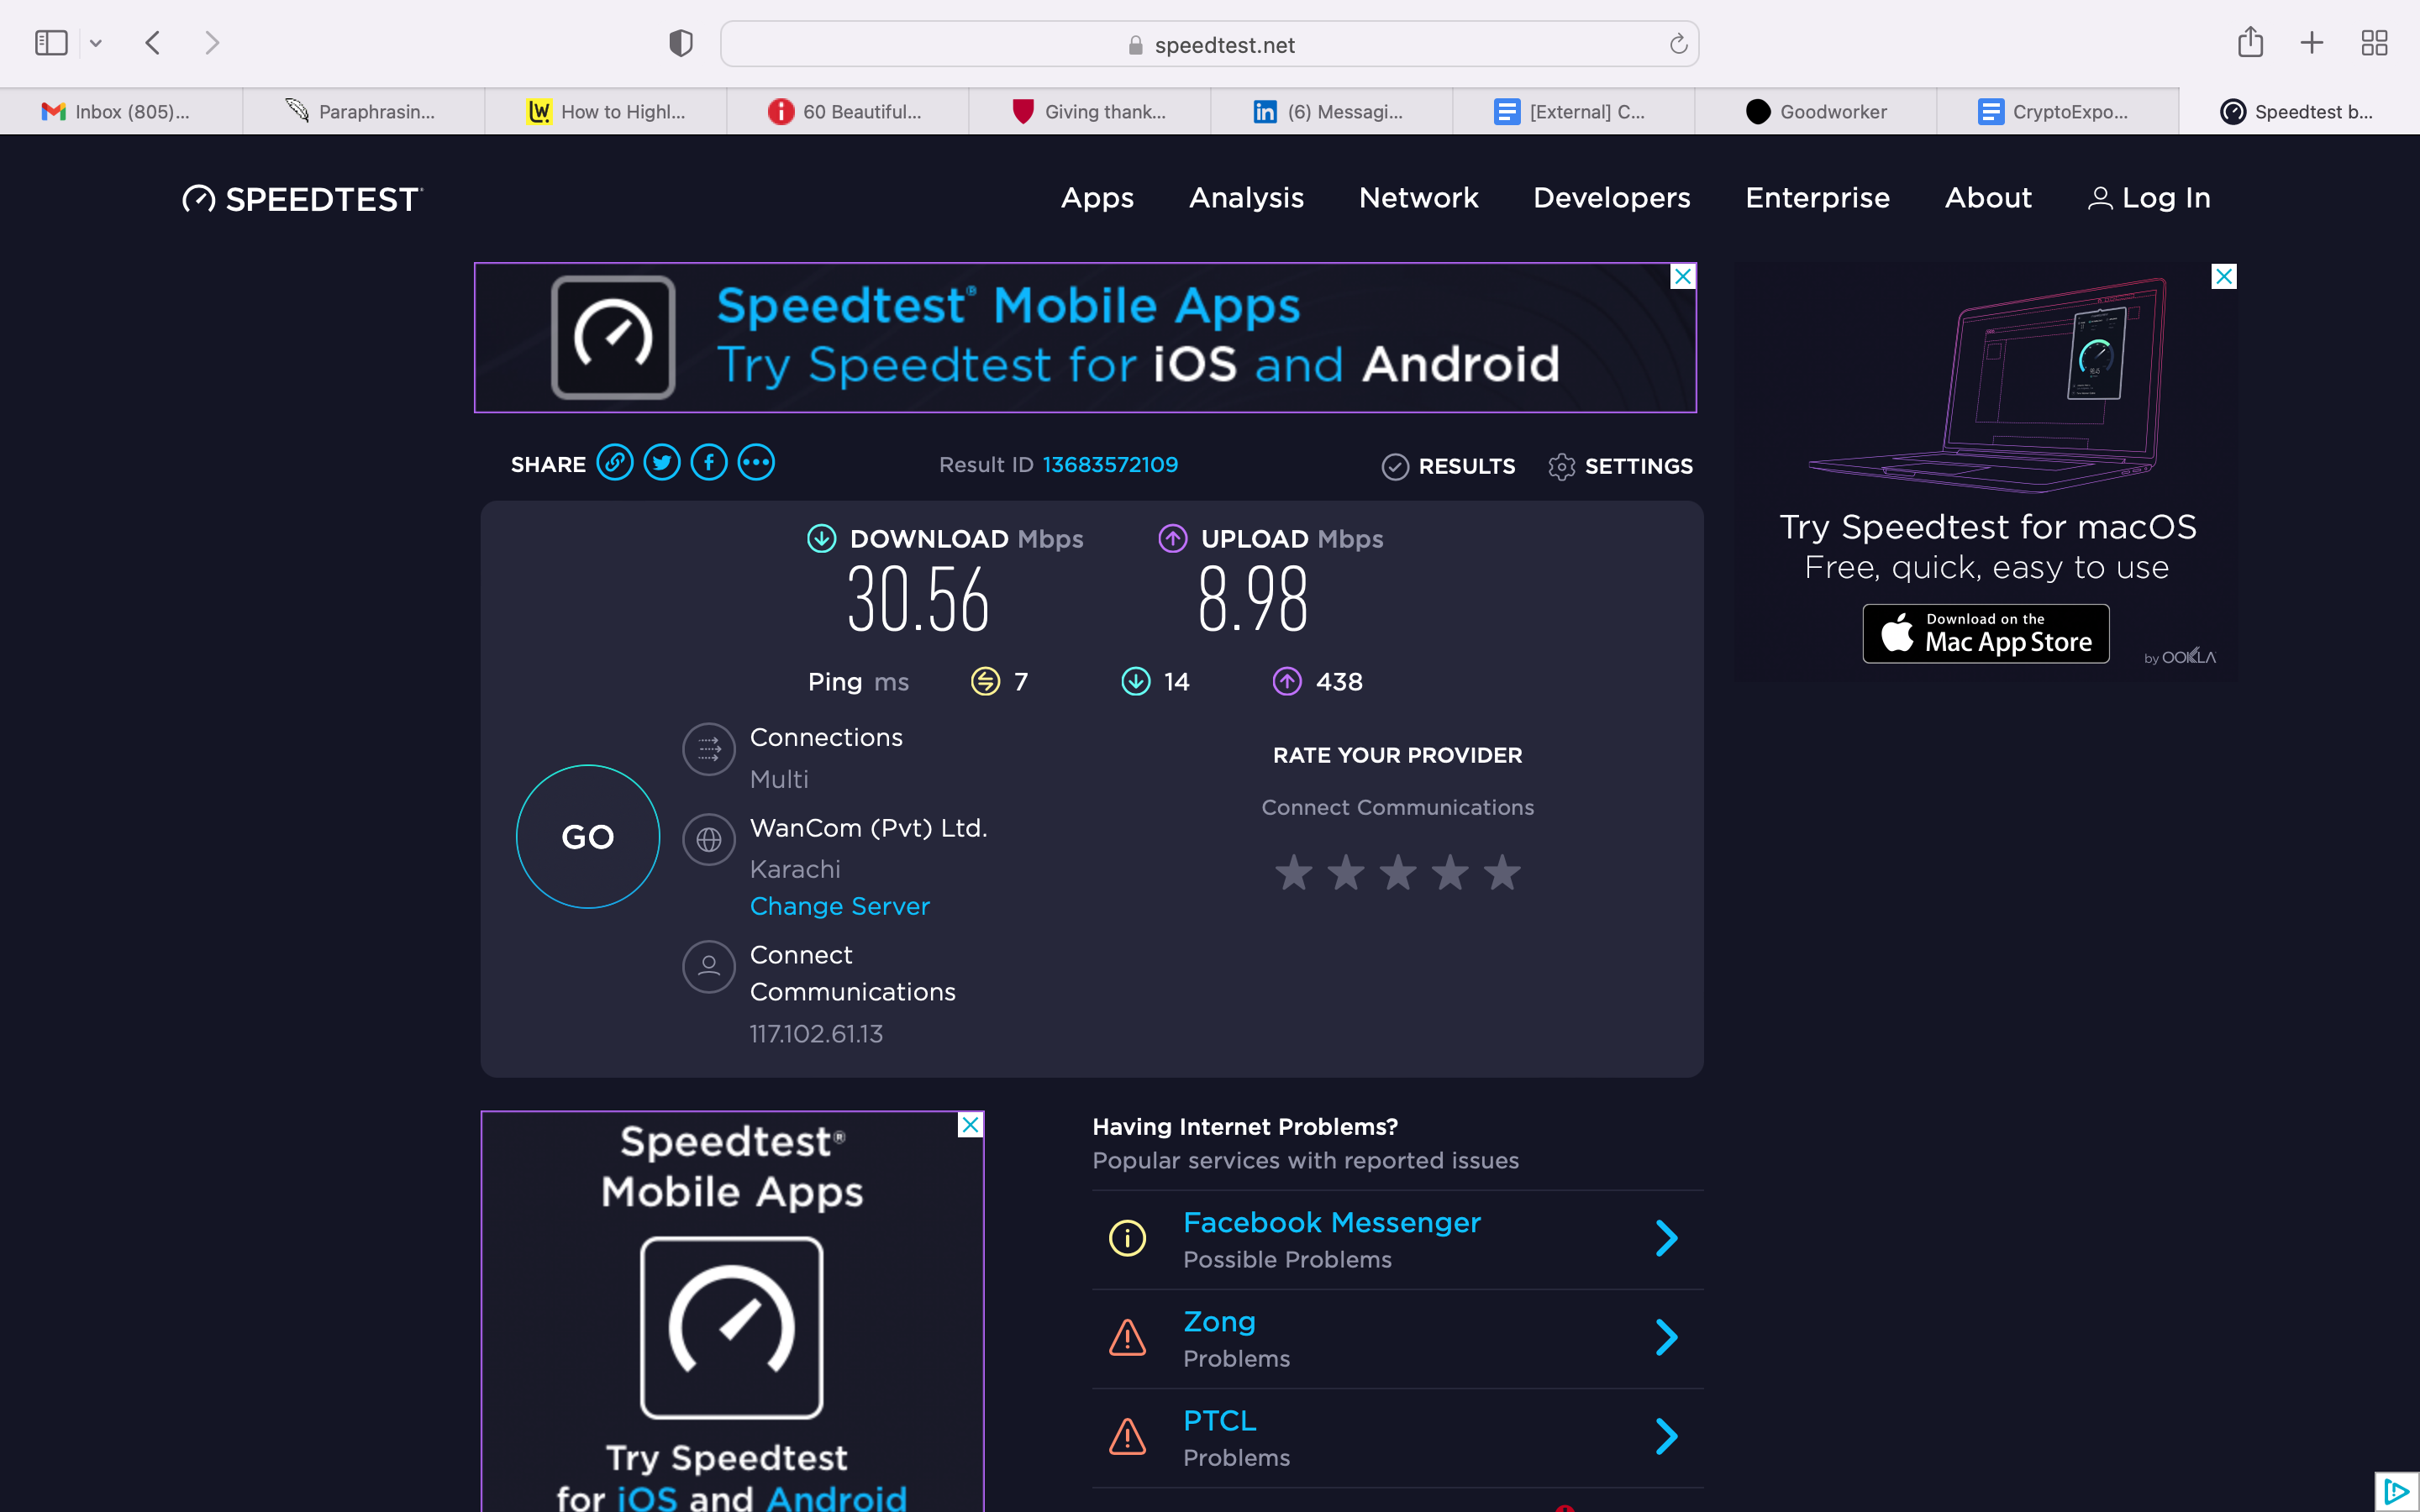Switch to the Giving thanks tab
Viewport: 2420px width, 1512px height.
pyautogui.click(x=1089, y=111)
